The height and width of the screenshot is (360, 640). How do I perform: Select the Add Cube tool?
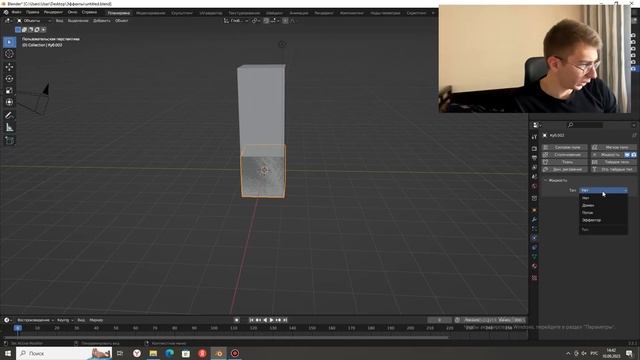(x=9, y=140)
